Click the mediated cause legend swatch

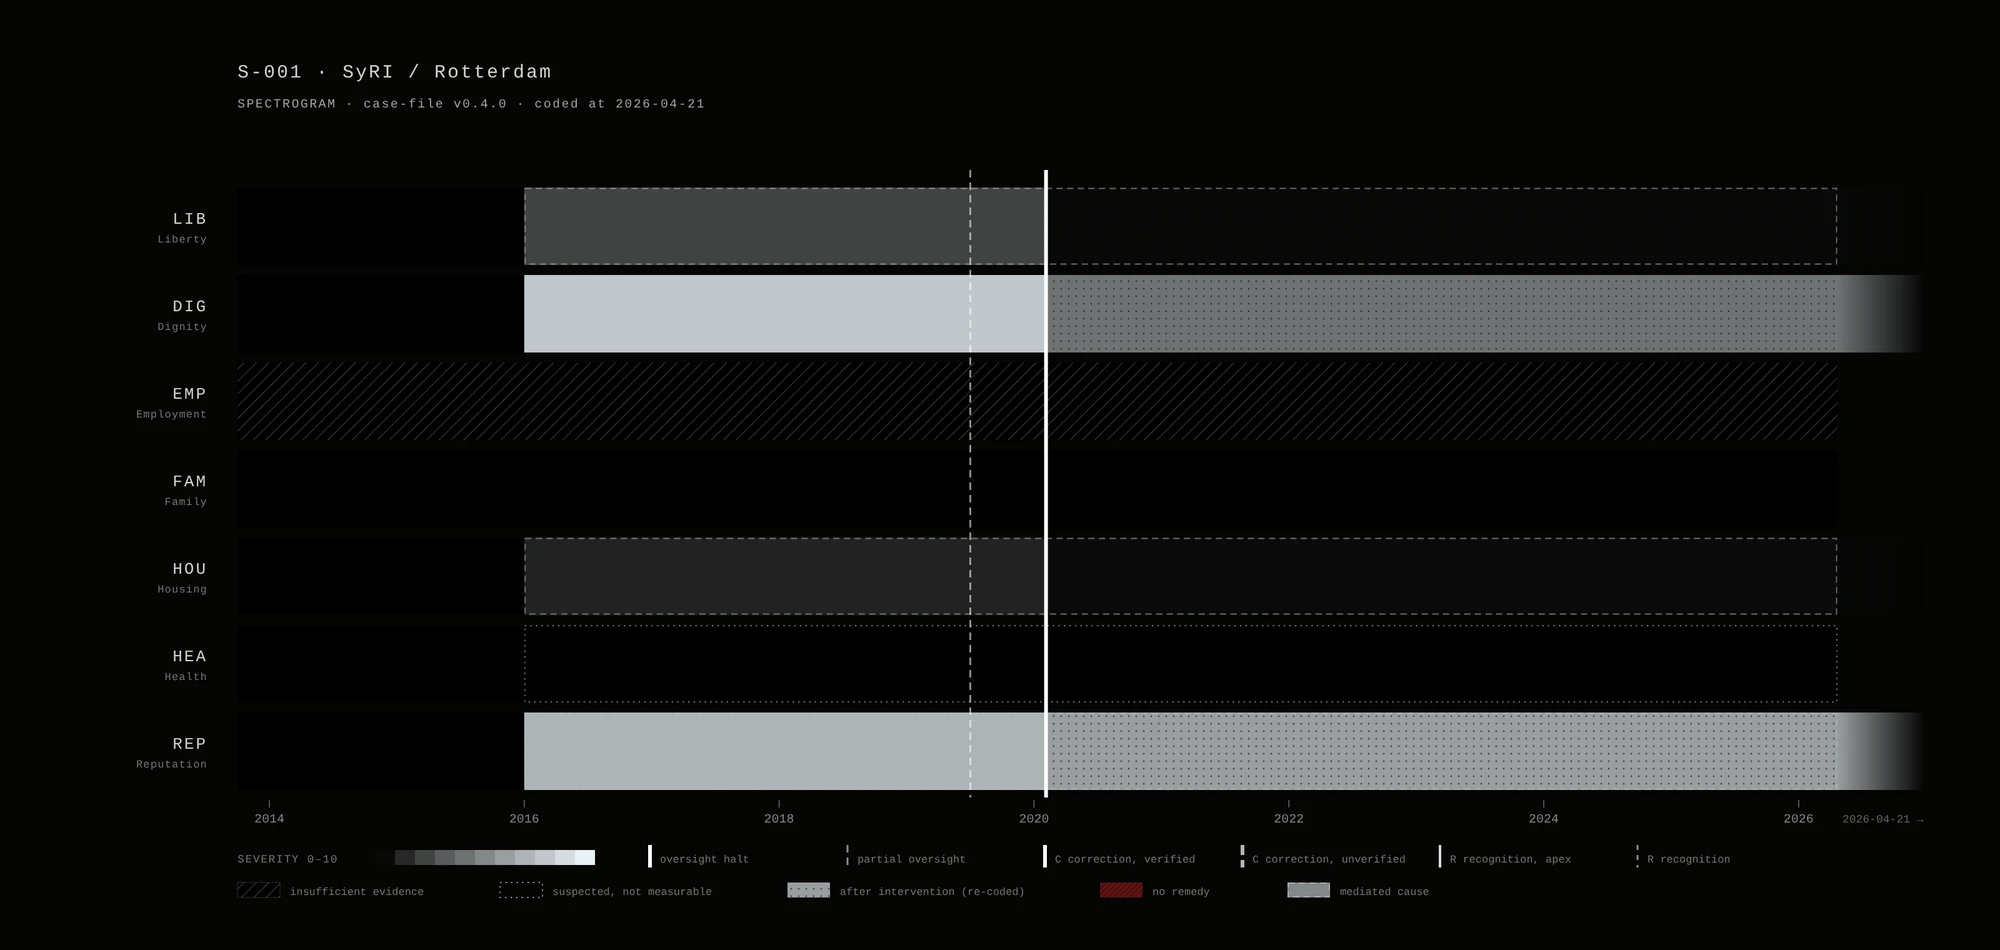pos(1308,890)
